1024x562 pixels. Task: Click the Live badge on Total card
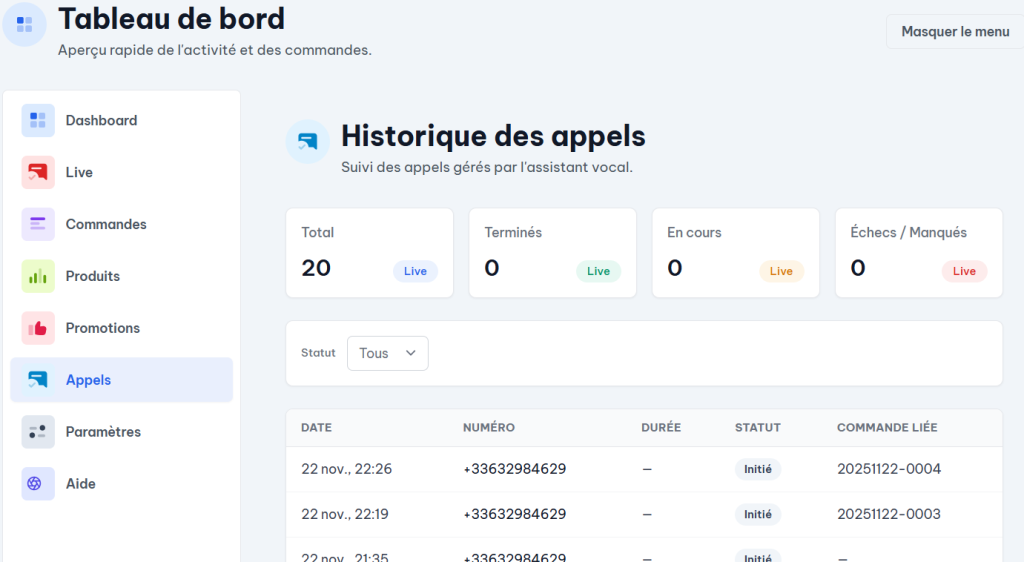pyautogui.click(x=415, y=271)
